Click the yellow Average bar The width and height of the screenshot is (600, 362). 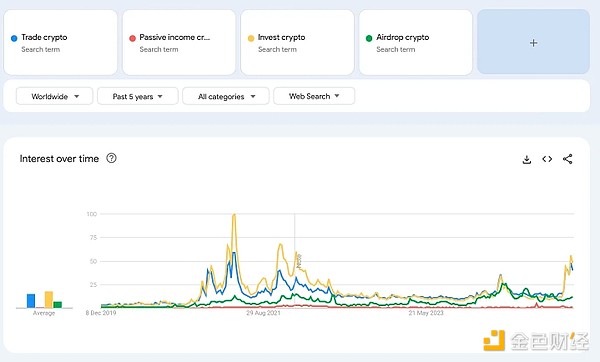coord(49,300)
